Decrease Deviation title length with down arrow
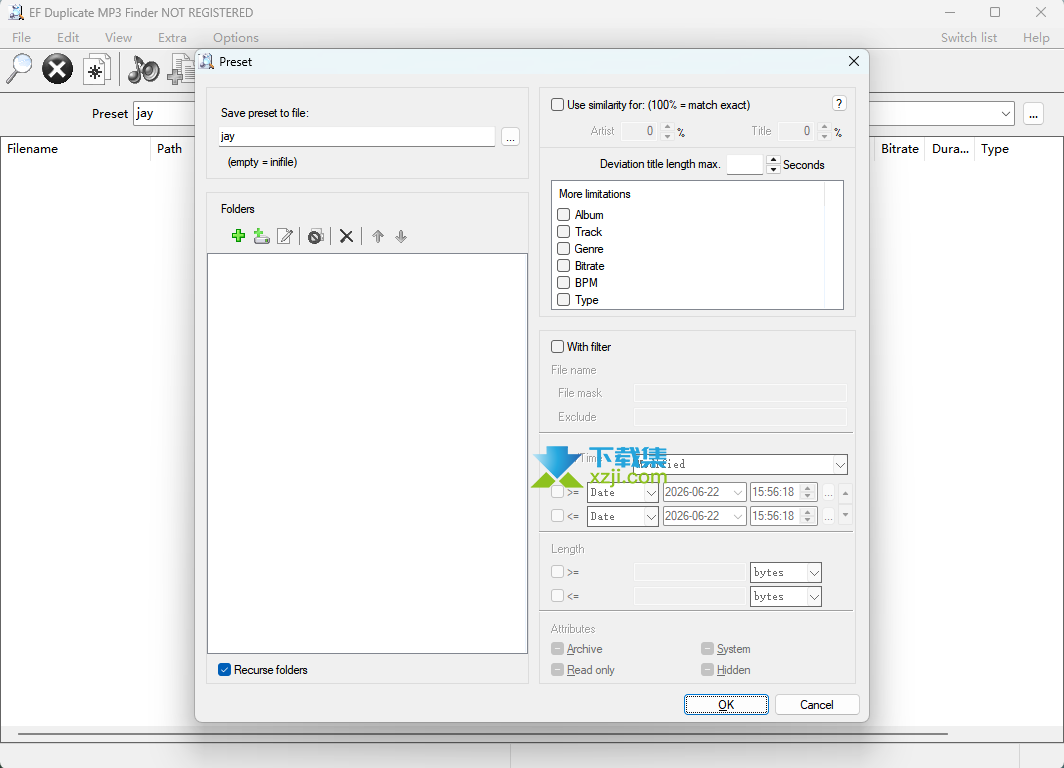Viewport: 1064px width, 768px height. click(x=773, y=170)
